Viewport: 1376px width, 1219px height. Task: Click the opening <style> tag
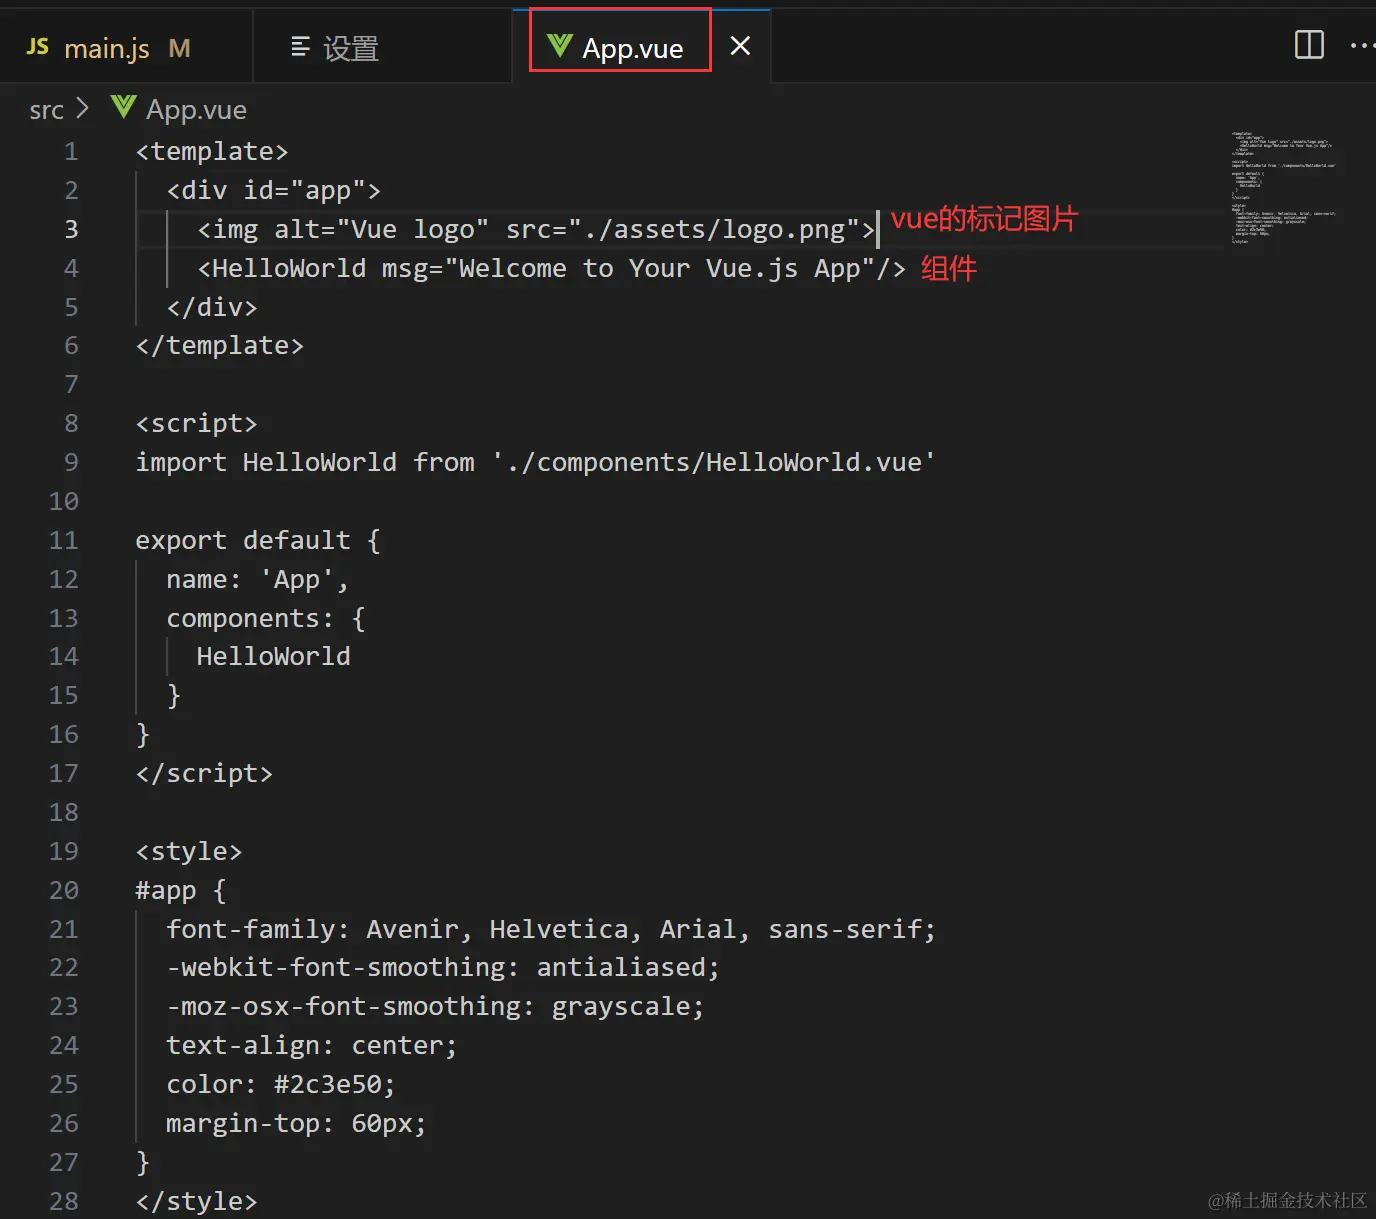pyautogui.click(x=189, y=852)
